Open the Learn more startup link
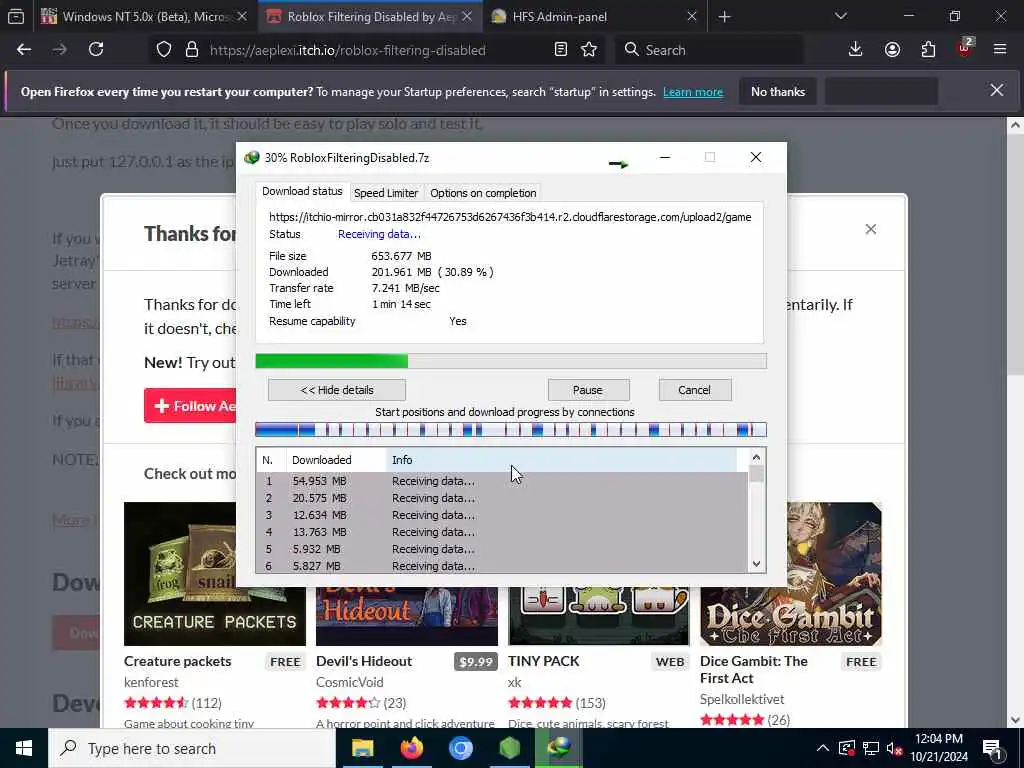Screen dimensions: 1024x768 pyautogui.click(x=693, y=92)
